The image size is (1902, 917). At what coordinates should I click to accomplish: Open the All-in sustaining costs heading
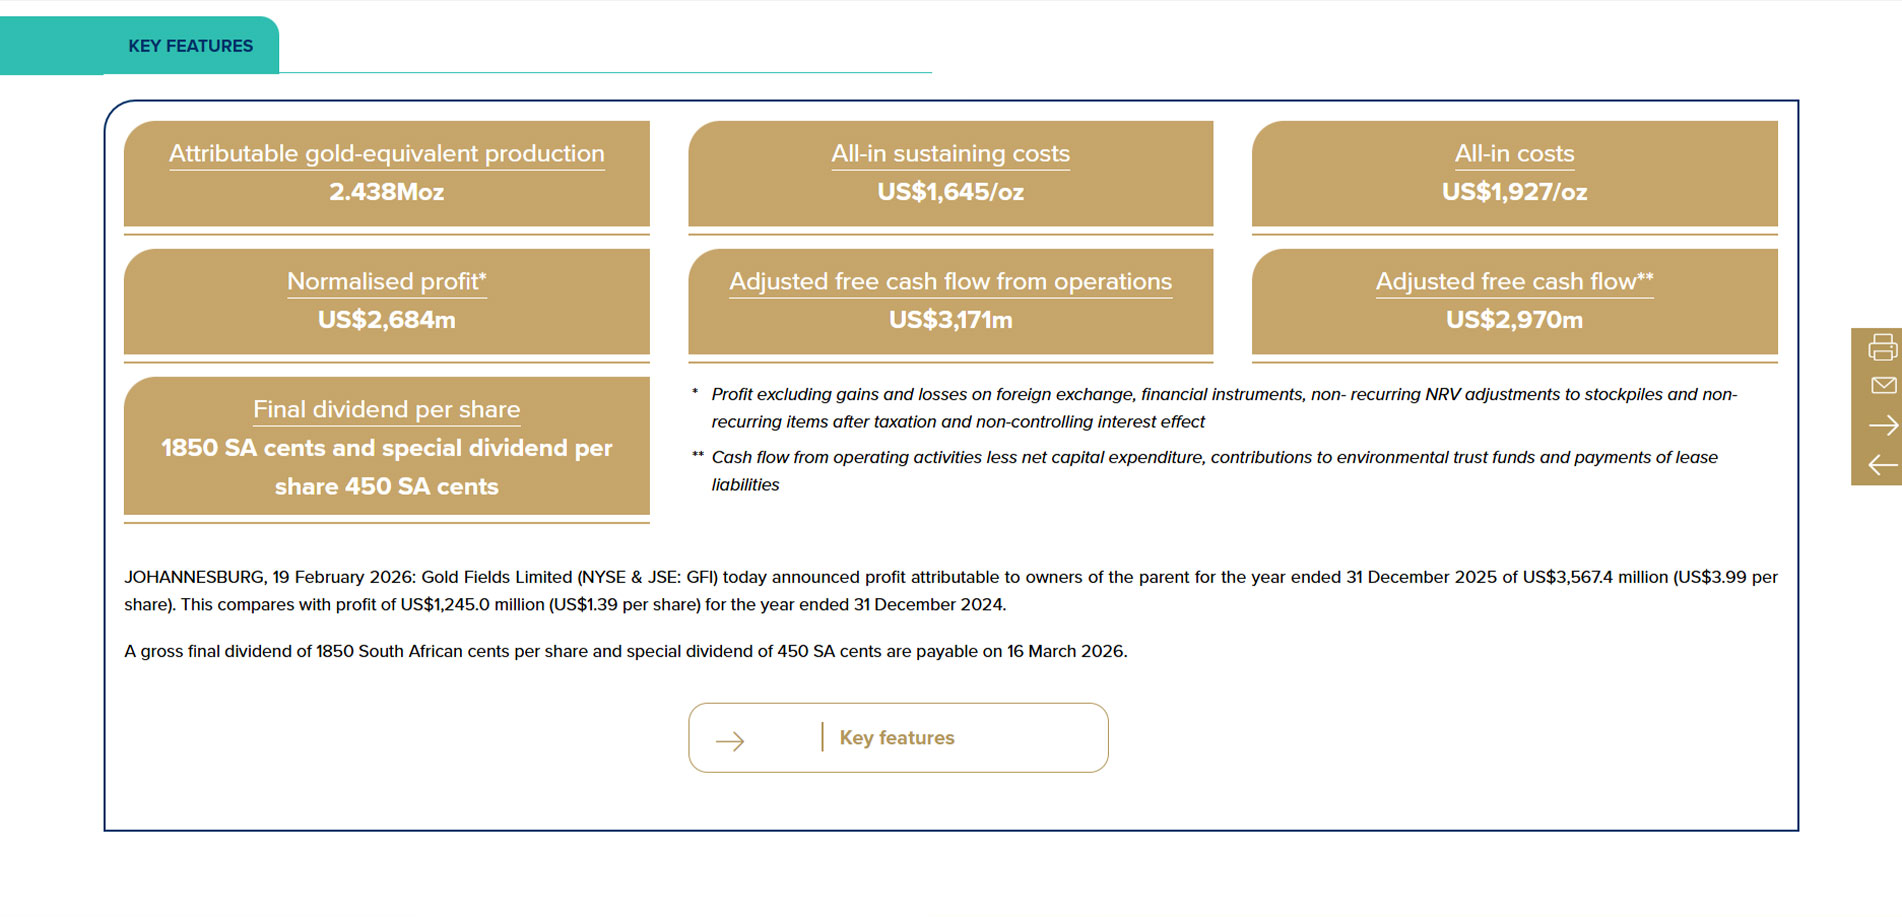coord(950,154)
